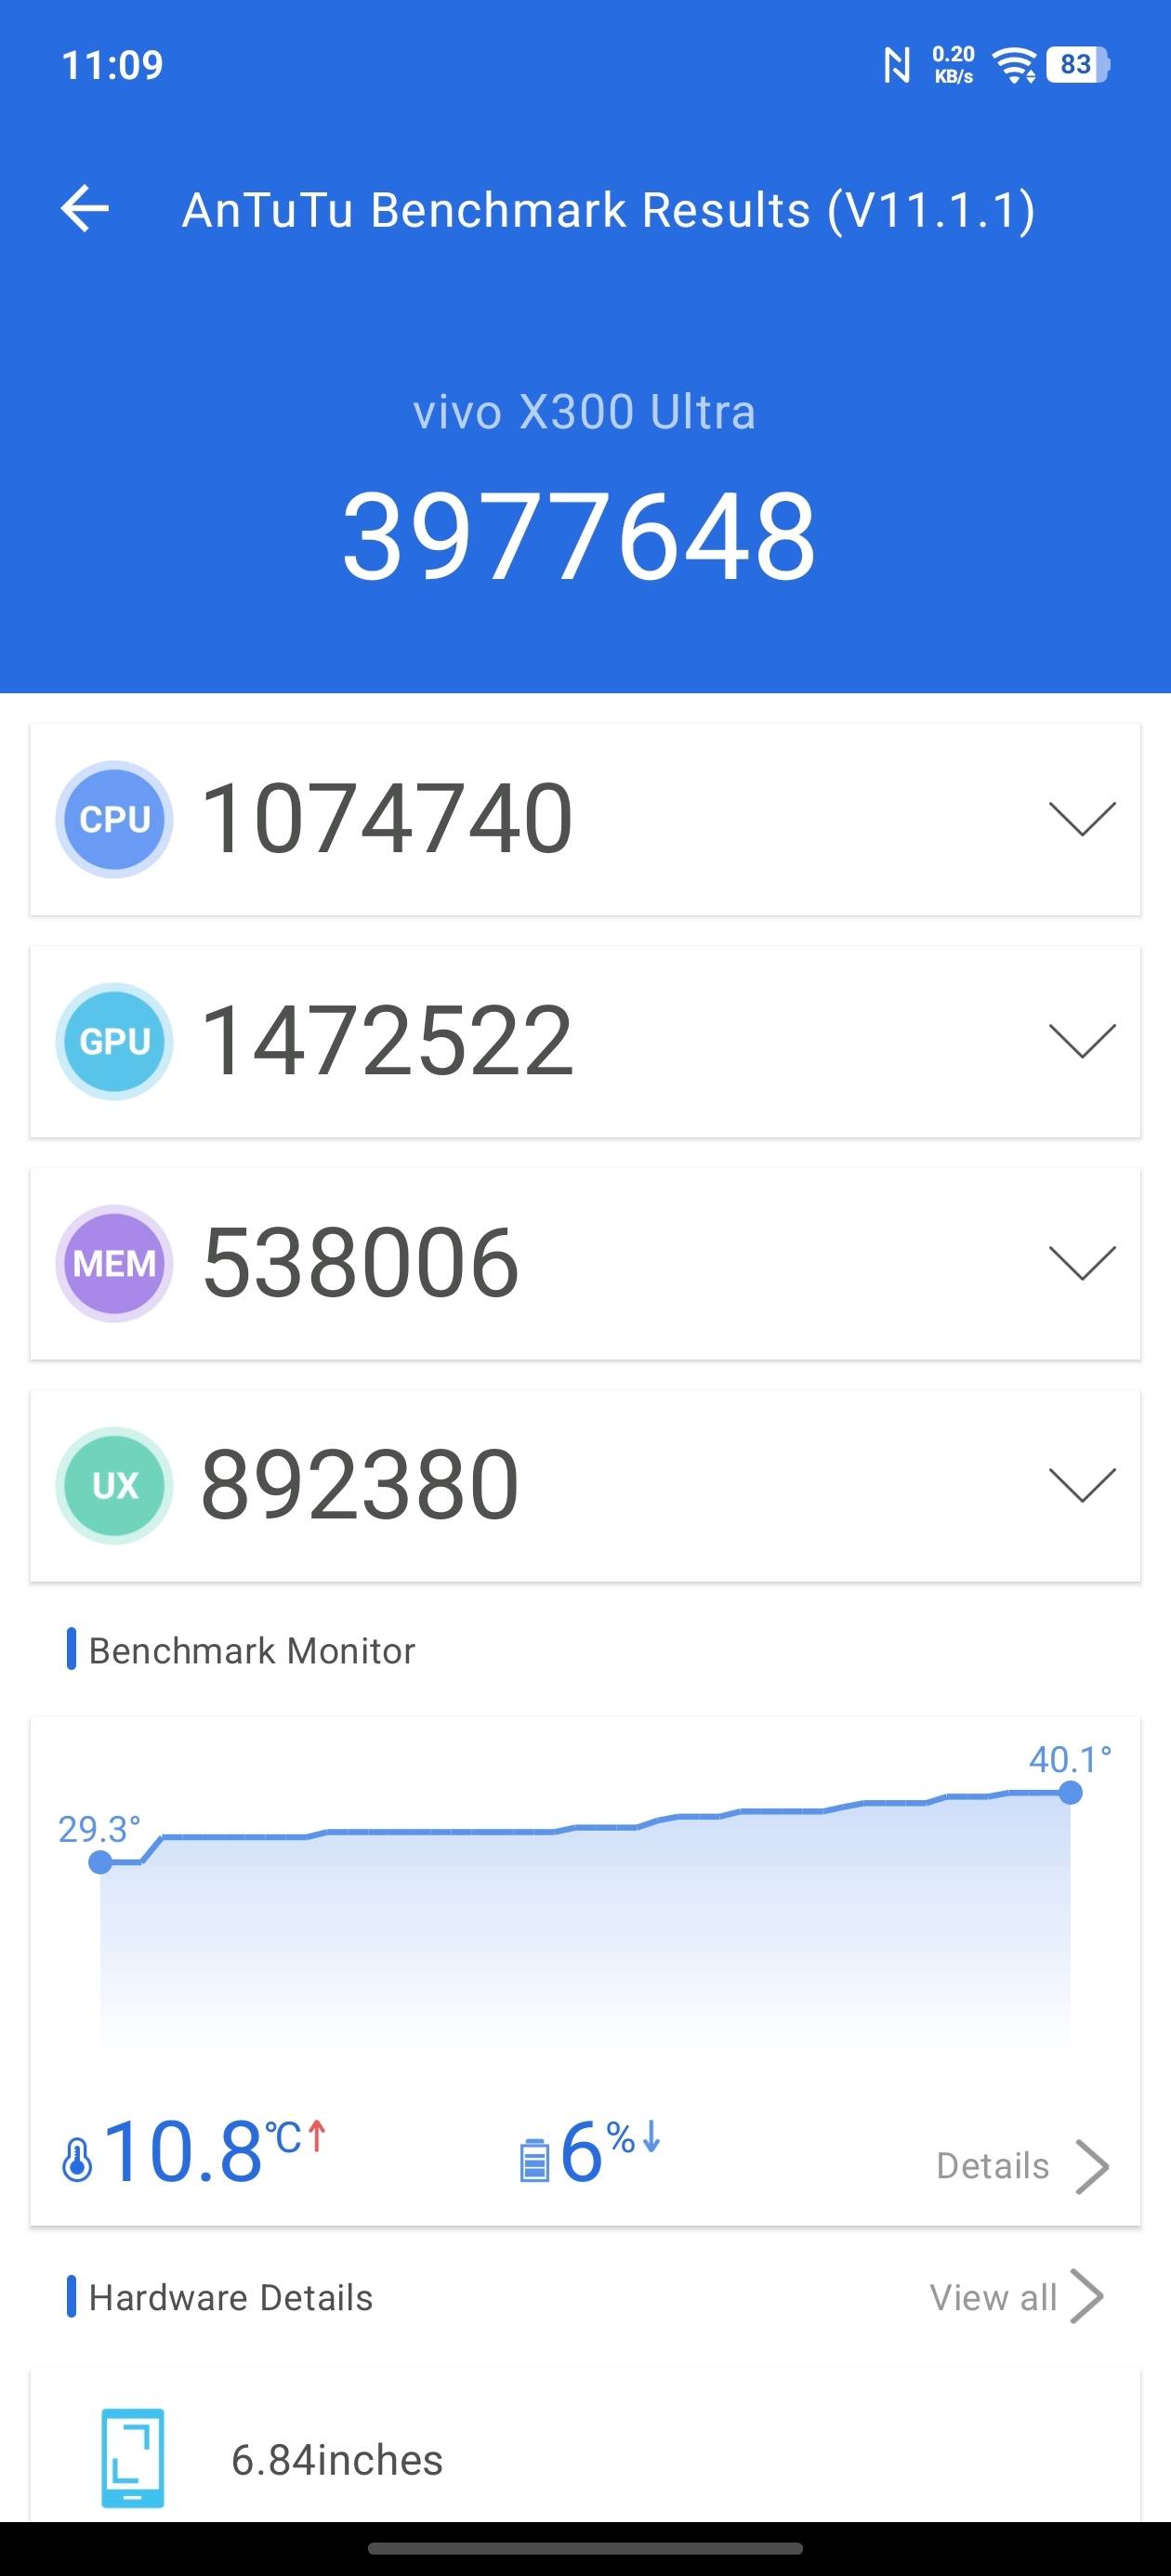Tap the 11:09 clock

click(x=112, y=65)
